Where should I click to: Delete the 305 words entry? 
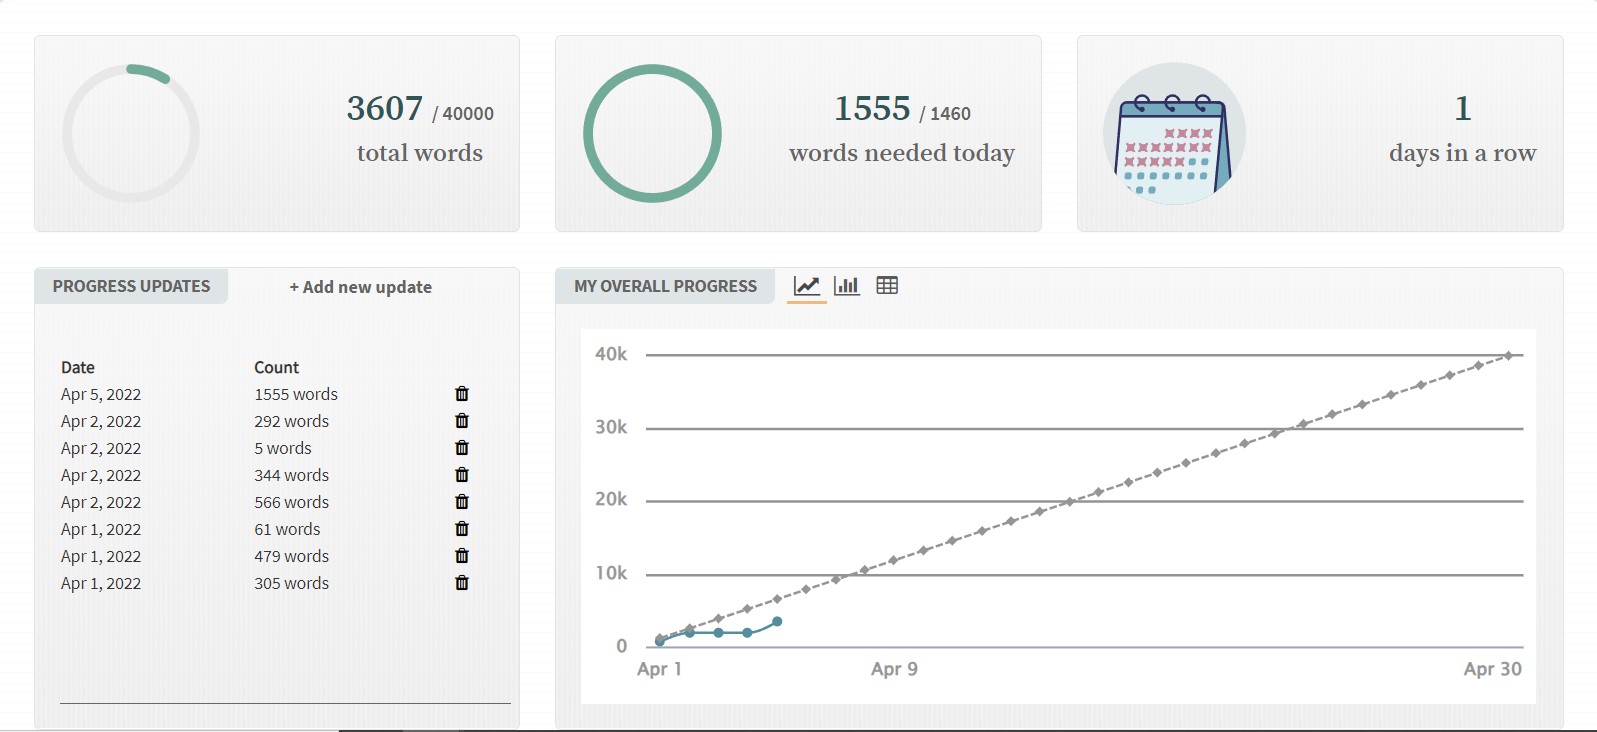(462, 583)
